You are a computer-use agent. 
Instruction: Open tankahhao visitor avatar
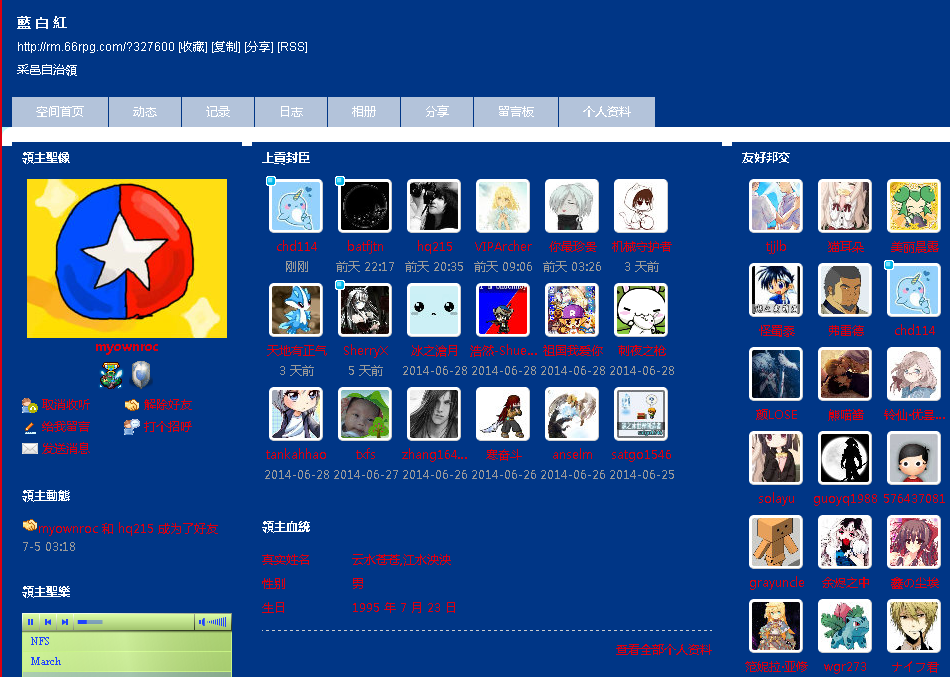pos(296,415)
